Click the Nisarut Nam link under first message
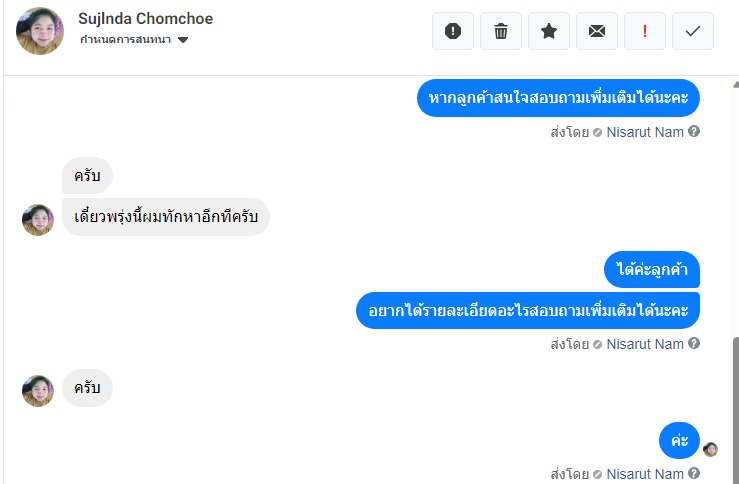 645,132
